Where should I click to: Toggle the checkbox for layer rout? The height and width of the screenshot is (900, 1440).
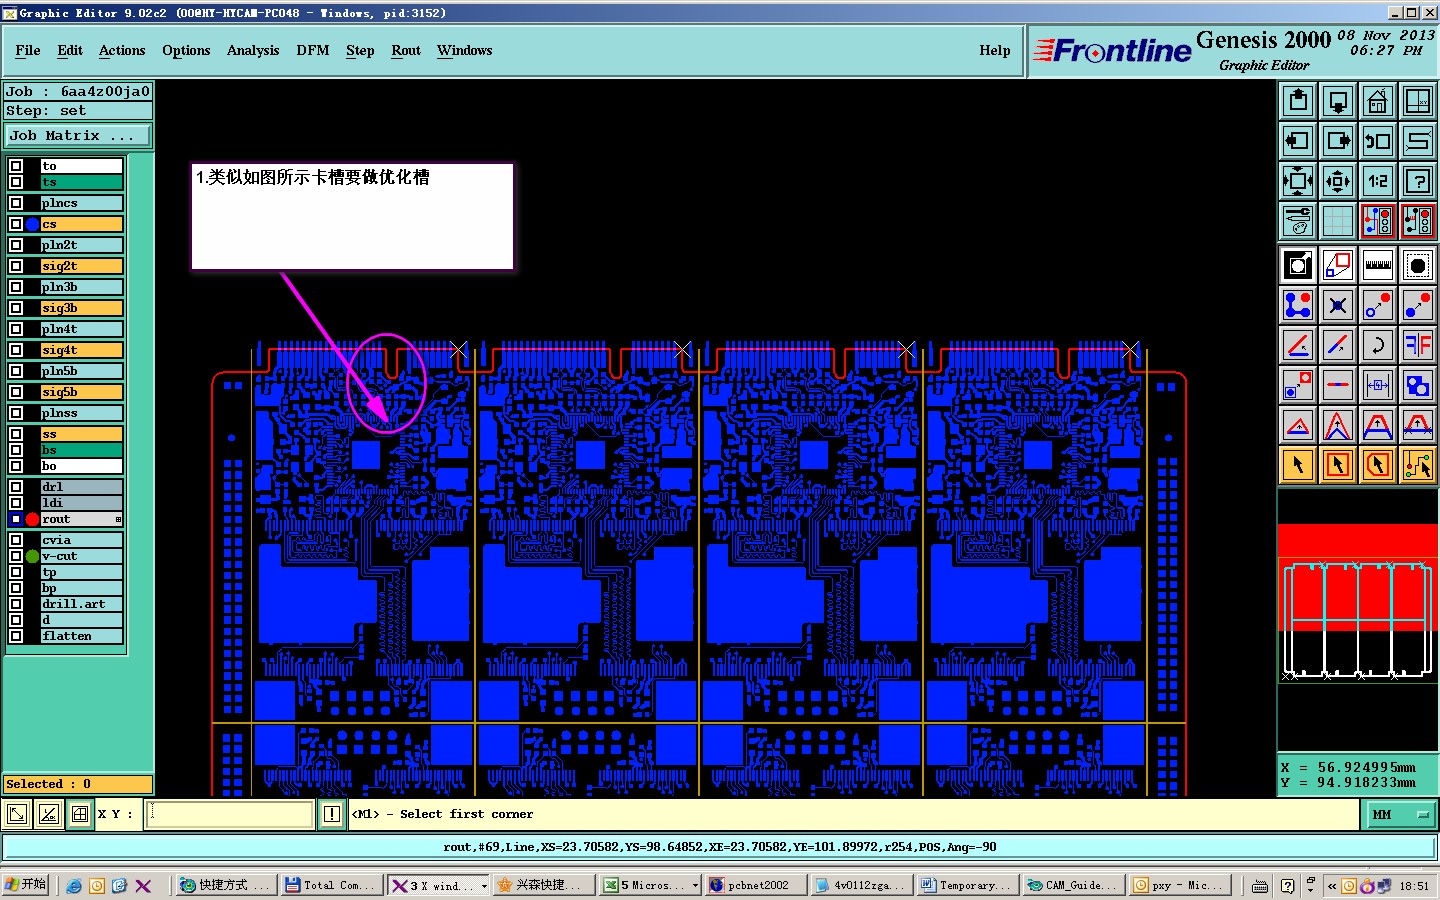point(16,519)
